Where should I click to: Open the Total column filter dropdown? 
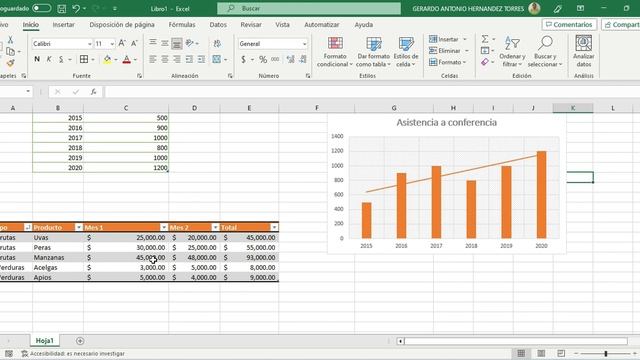coord(274,227)
